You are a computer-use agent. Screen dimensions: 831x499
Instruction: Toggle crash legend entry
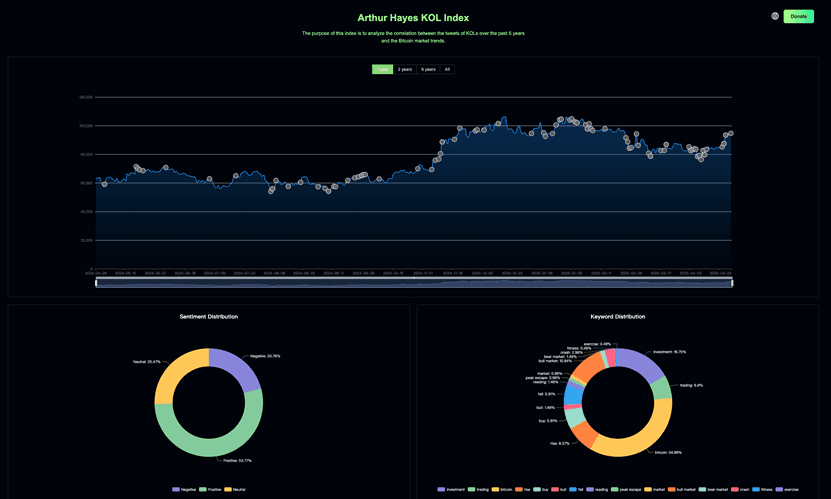pos(740,489)
